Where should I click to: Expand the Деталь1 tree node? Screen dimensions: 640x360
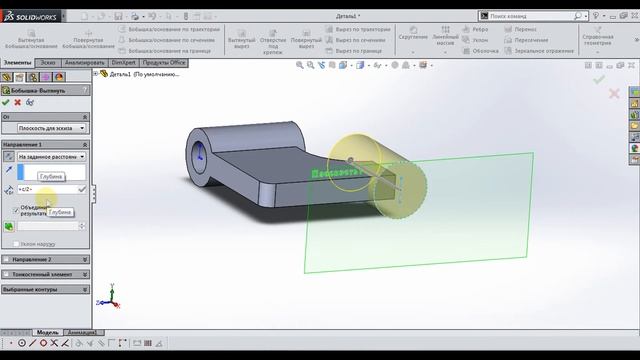point(96,74)
